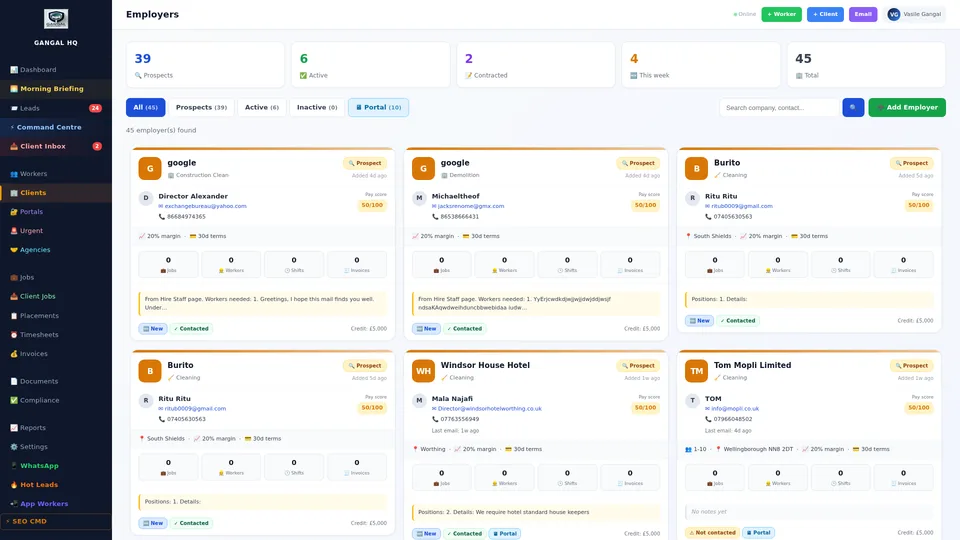960x540 pixels.
Task: Click the D contact avatar for Director Alexander
Action: (146, 198)
